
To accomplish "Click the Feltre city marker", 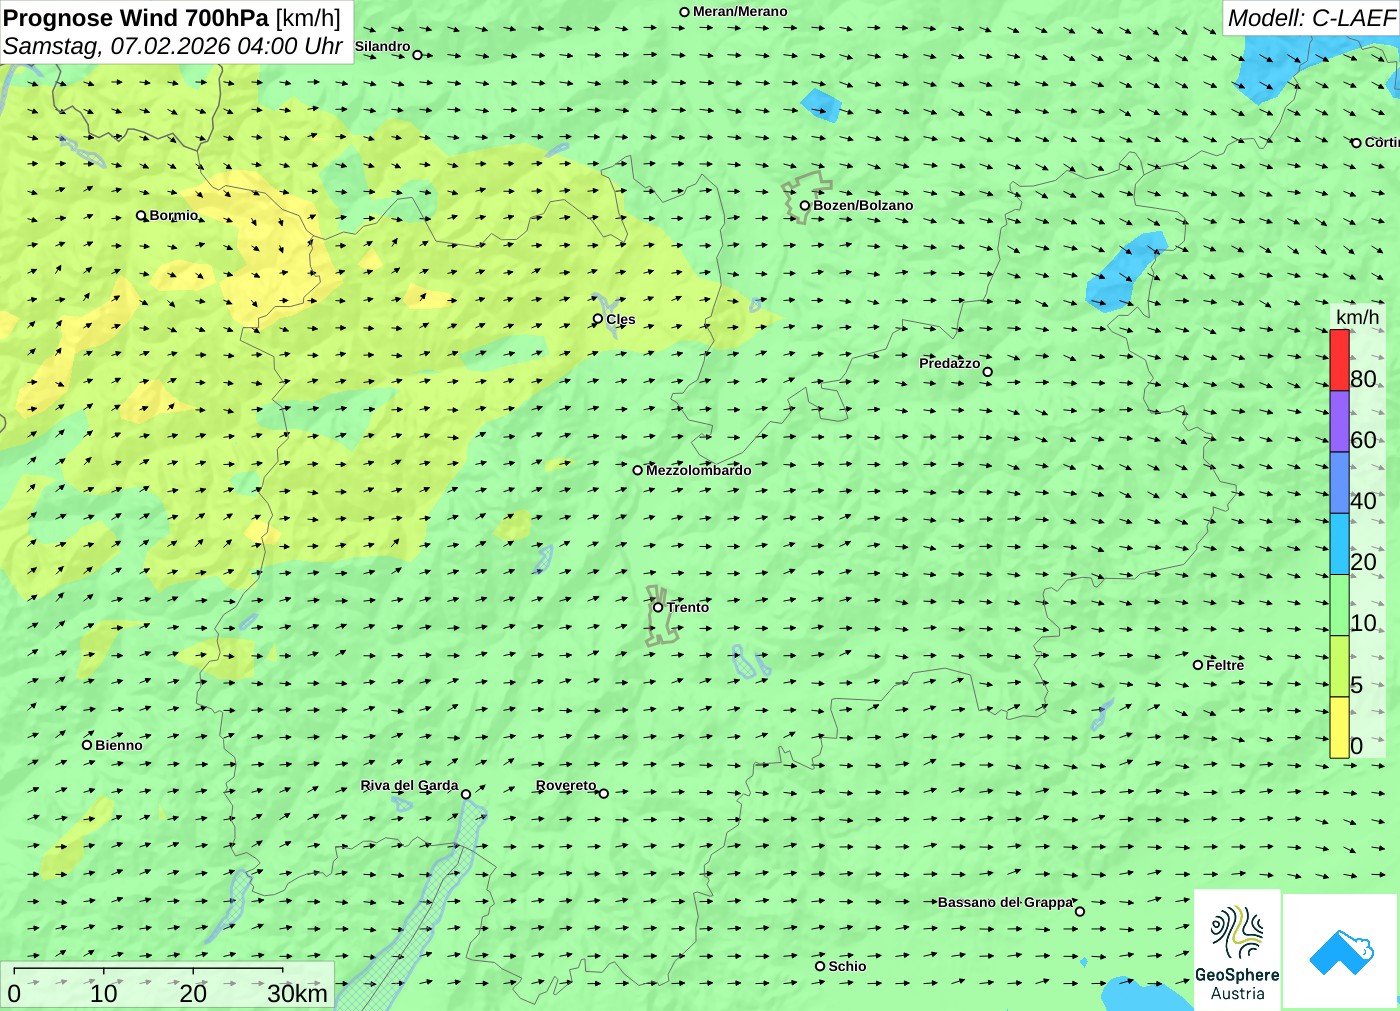I will point(1198,665).
